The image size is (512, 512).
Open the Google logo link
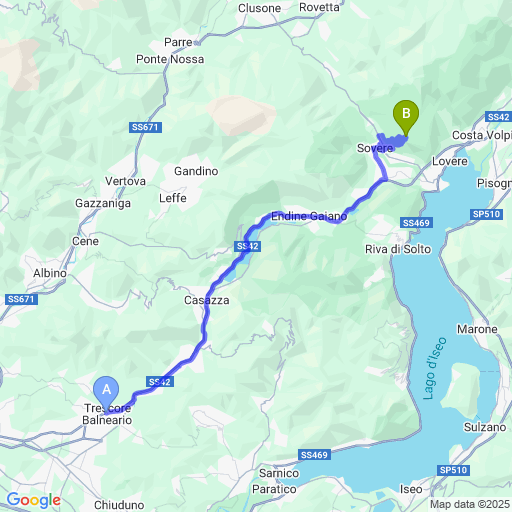pyautogui.click(x=34, y=500)
